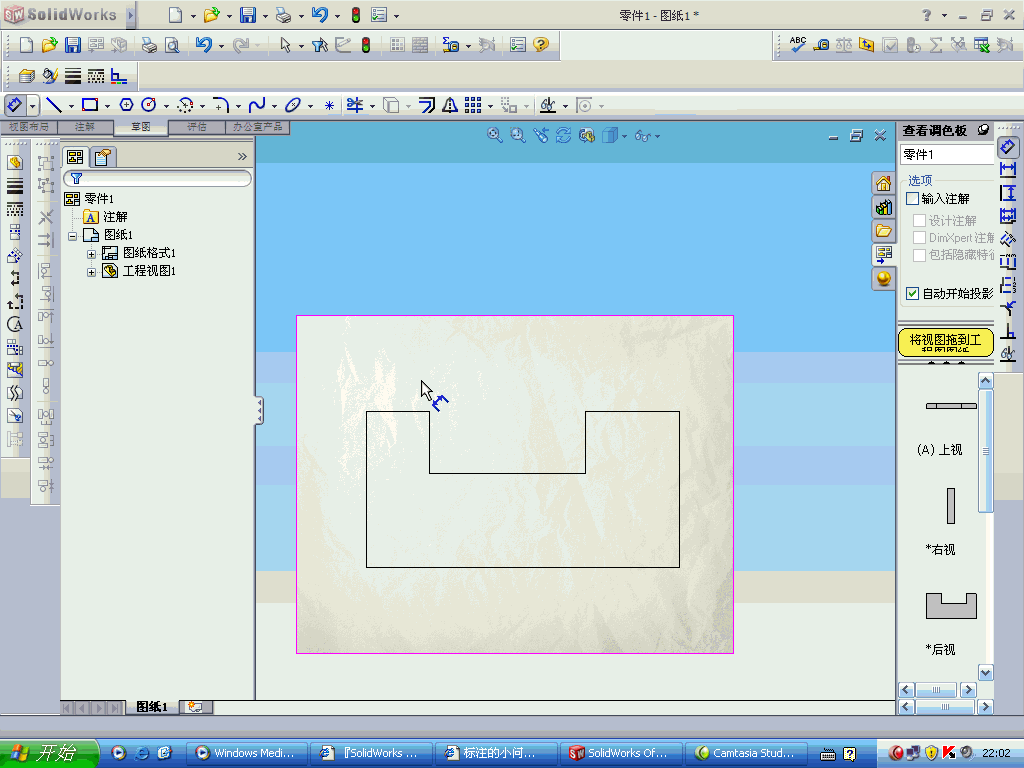Click the Rebuild traffic light icon
Viewport: 1024px width, 768px height.
click(x=366, y=45)
